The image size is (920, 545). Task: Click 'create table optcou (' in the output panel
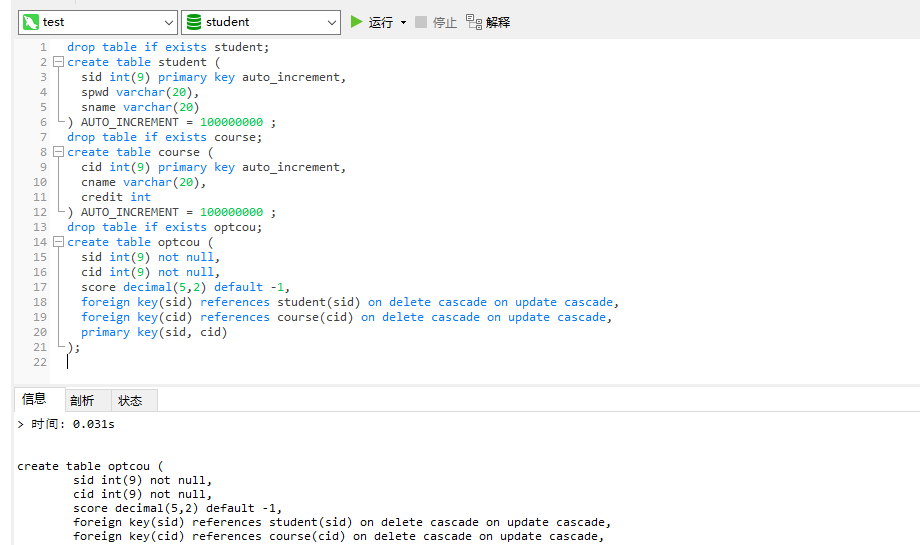point(90,466)
